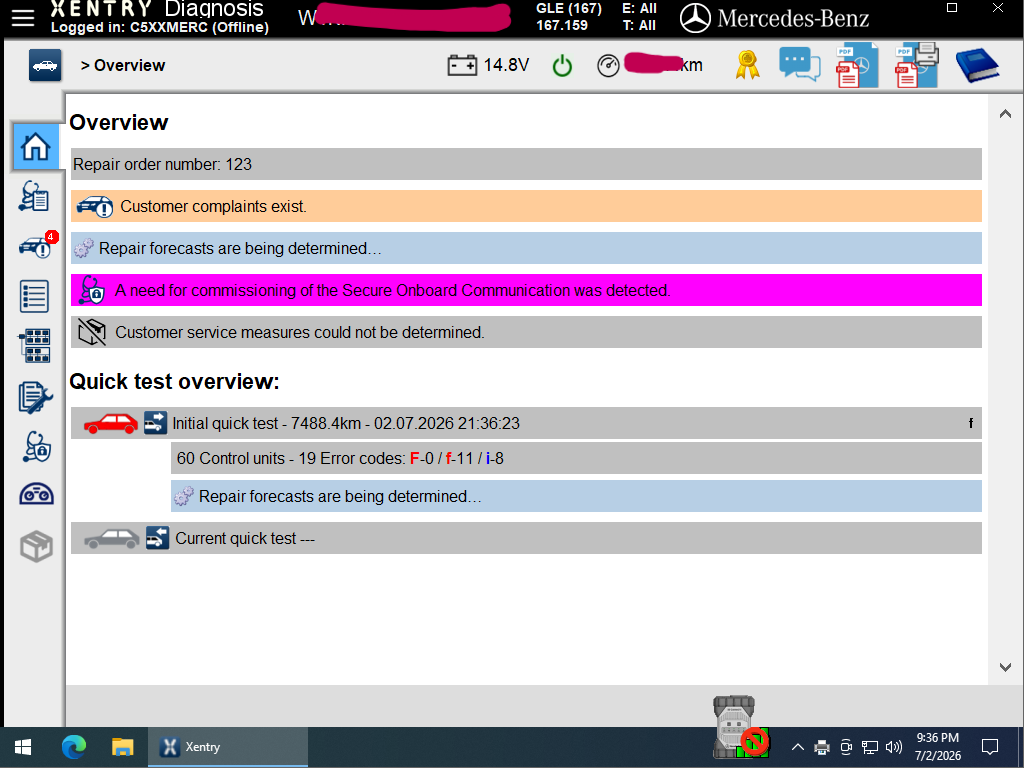Open the chat feedback bubbles icon
Image resolution: width=1024 pixels, height=768 pixels.
[x=799, y=65]
